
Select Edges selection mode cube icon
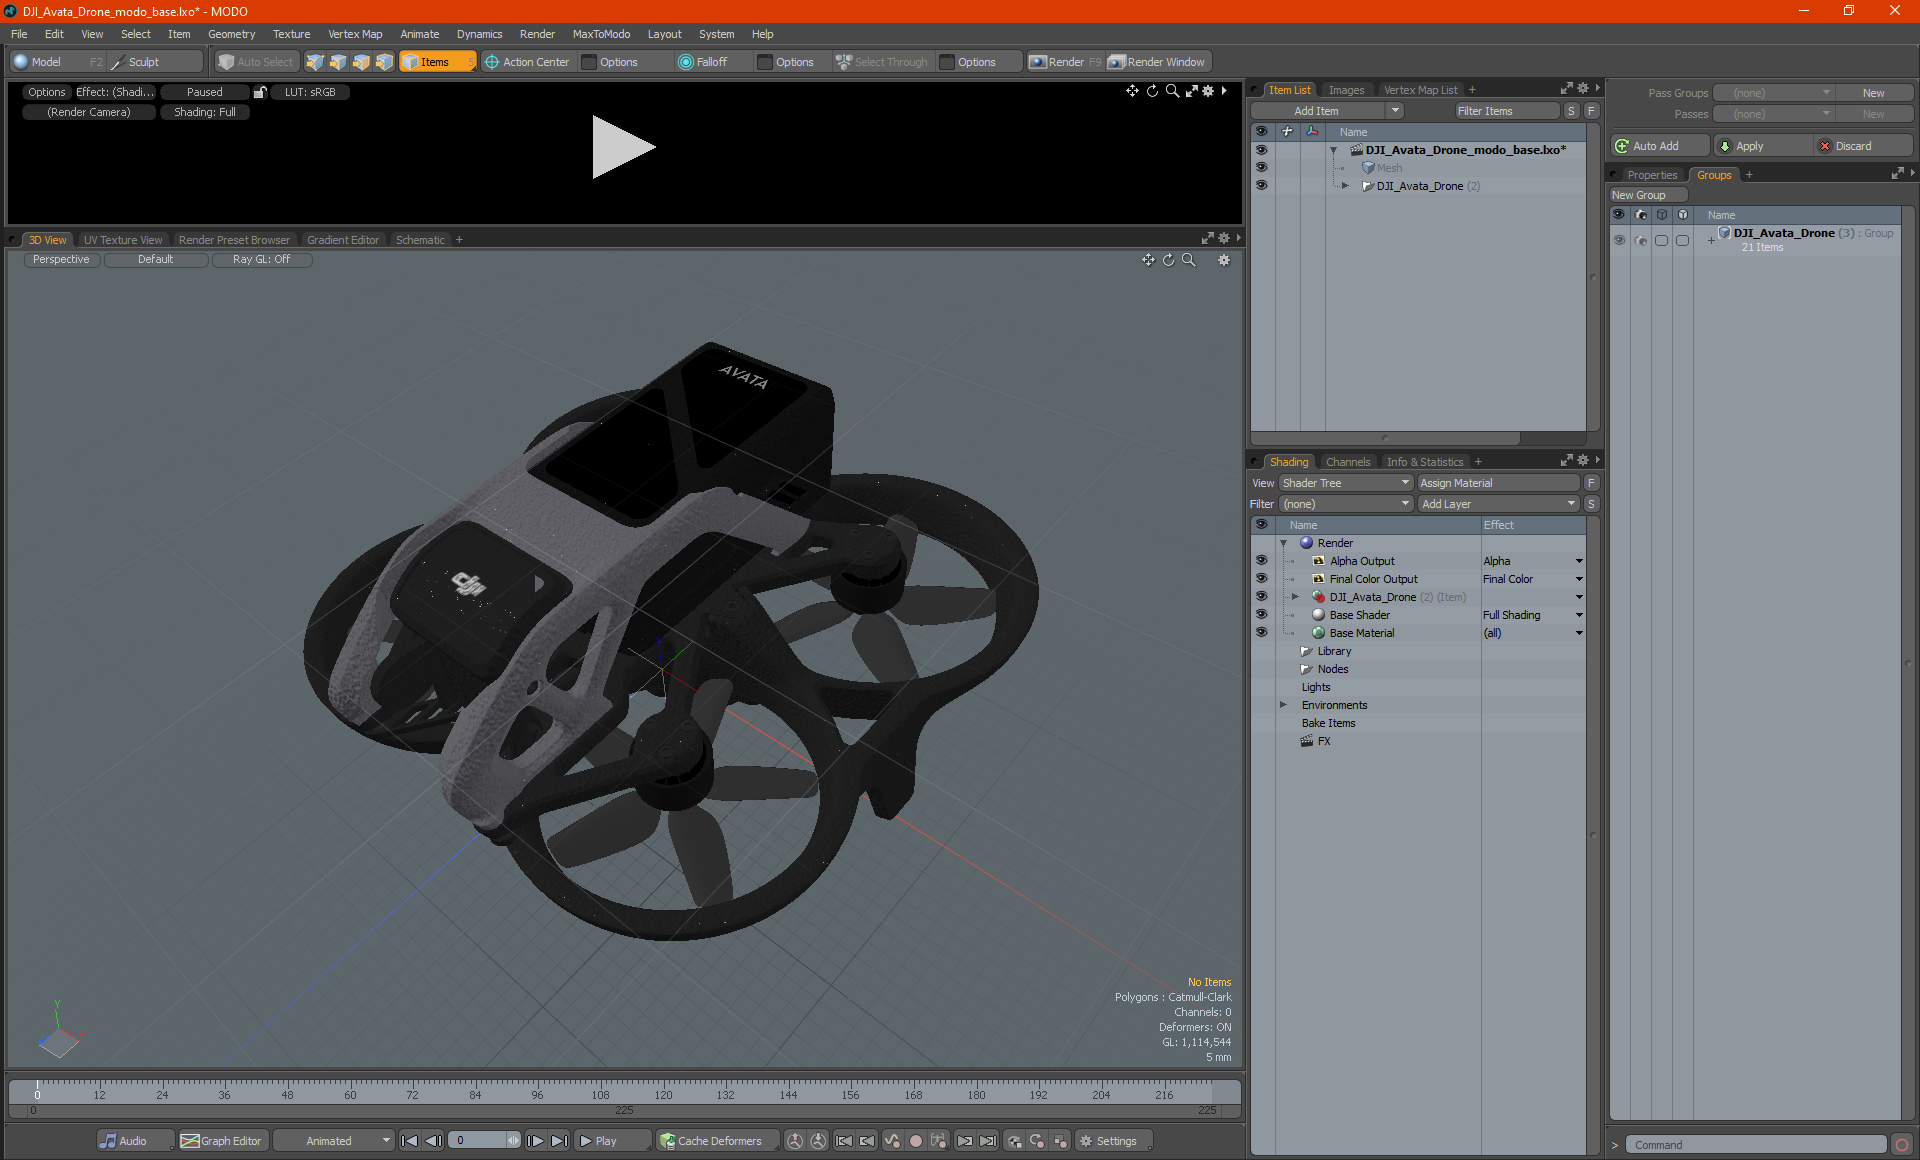[338, 62]
